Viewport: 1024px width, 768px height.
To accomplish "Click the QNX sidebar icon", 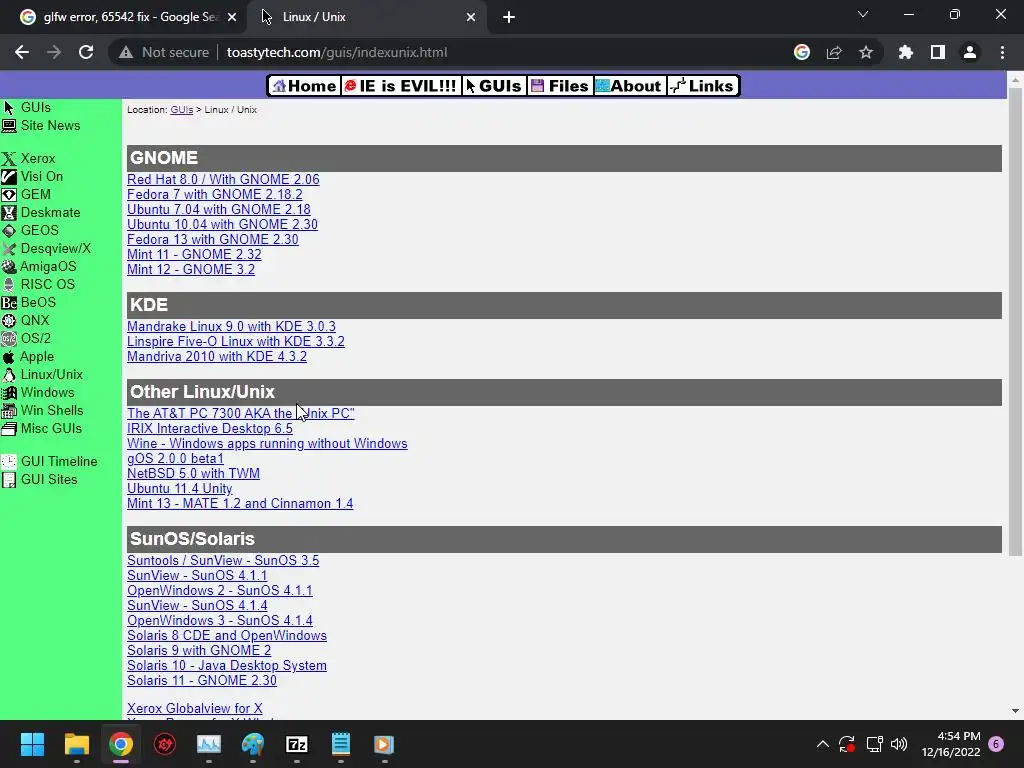I will 8,320.
